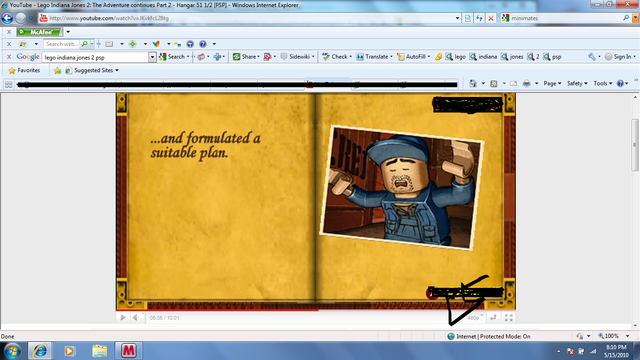Click the McAfee SiteAdvisor button
Image resolution: width=640 pixels, height=360 pixels.
[39, 32]
